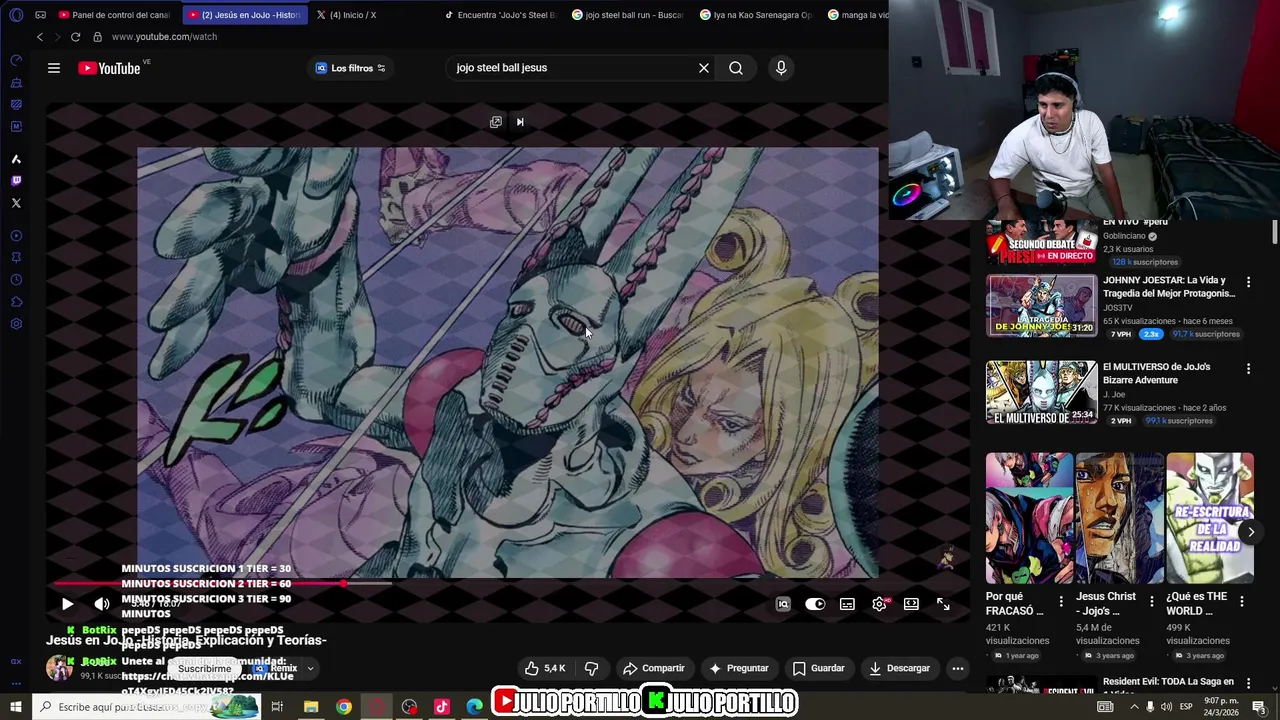The width and height of the screenshot is (1280, 720).
Task: Like the video with 5,4 K likes
Action: (x=545, y=668)
